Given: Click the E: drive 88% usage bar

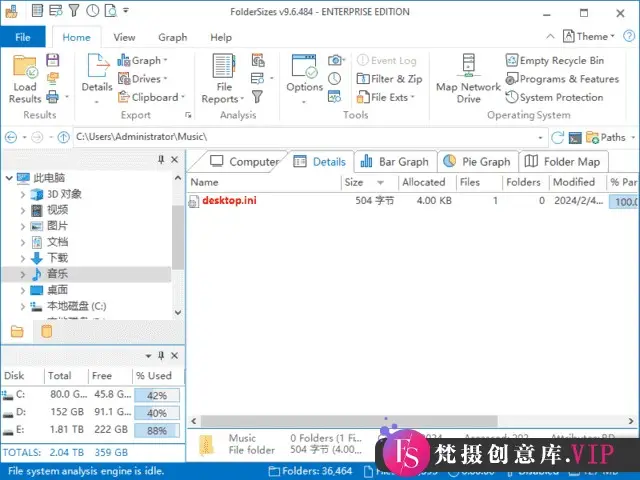Looking at the screenshot, I should pos(157,431).
